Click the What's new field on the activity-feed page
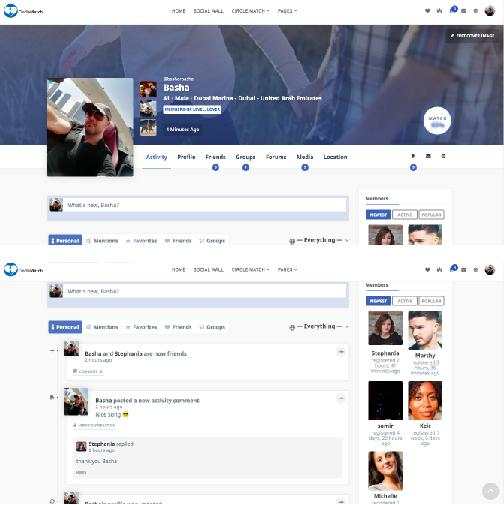The image size is (504, 505). [205, 291]
